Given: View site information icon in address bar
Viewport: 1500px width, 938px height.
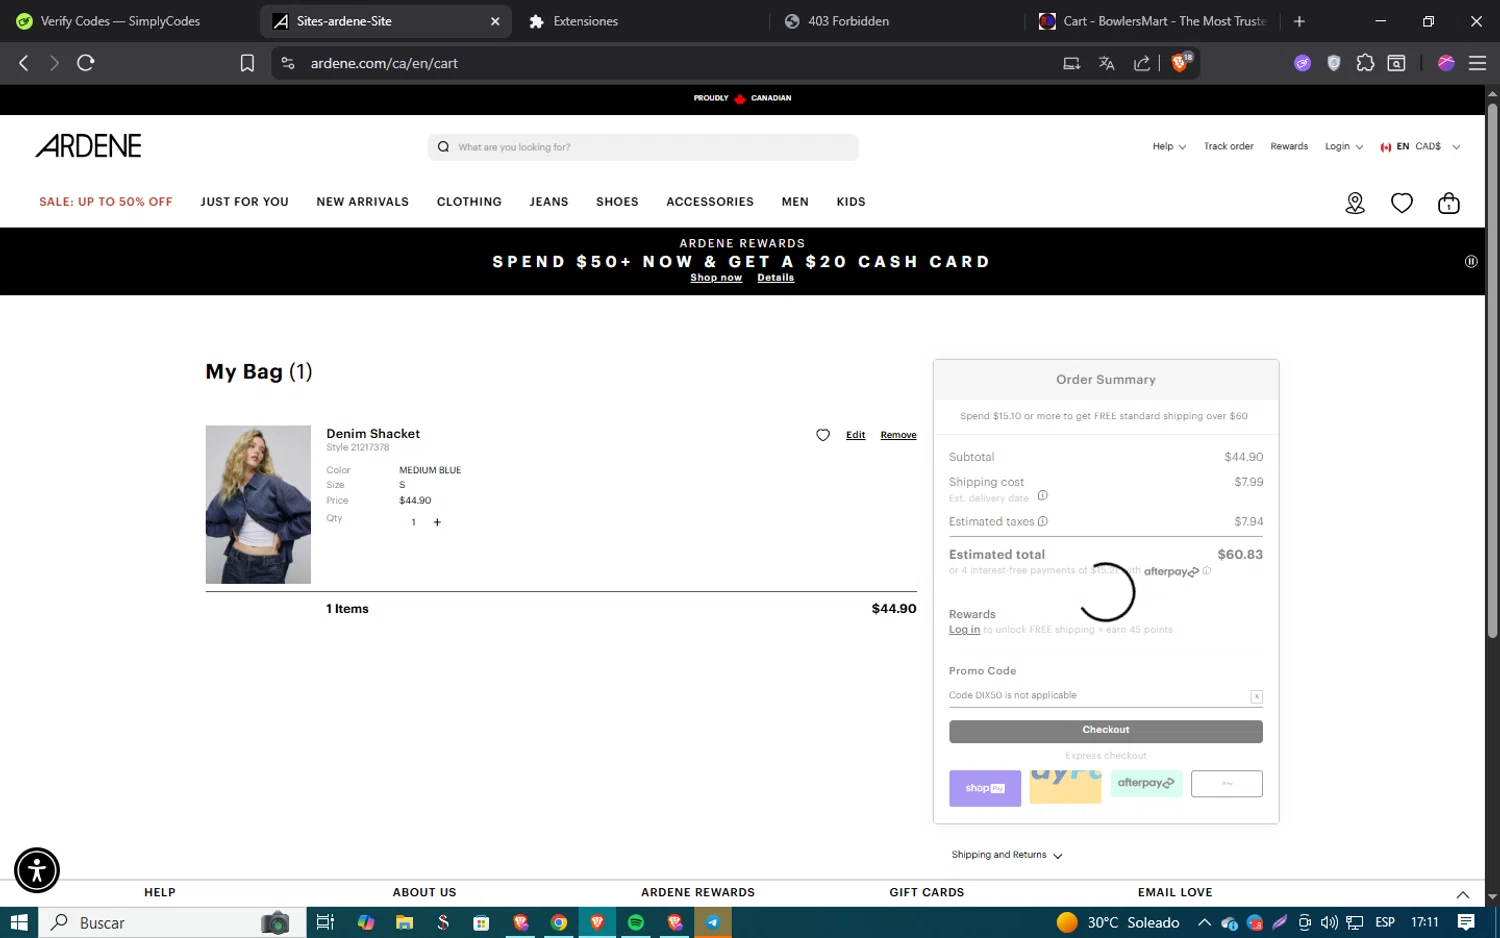Looking at the screenshot, I should [288, 63].
